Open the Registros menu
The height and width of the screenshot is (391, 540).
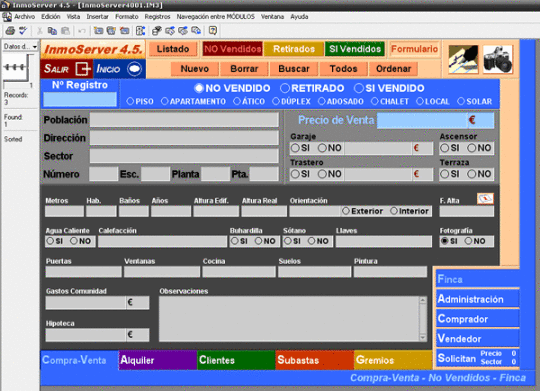coord(157,17)
